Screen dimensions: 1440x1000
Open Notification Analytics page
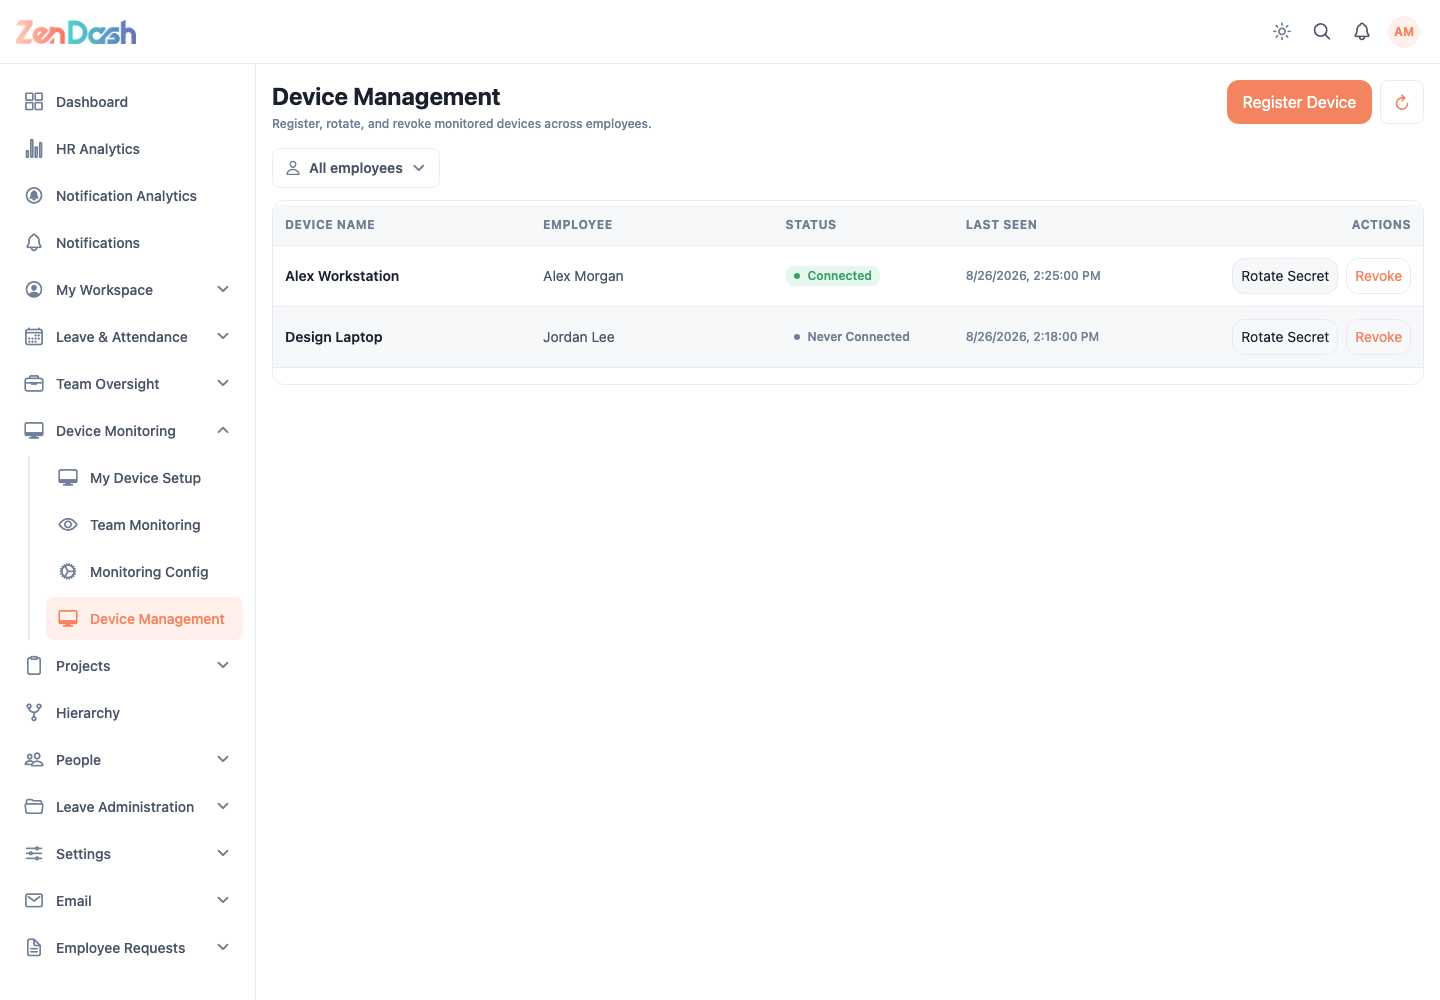pyautogui.click(x=128, y=195)
